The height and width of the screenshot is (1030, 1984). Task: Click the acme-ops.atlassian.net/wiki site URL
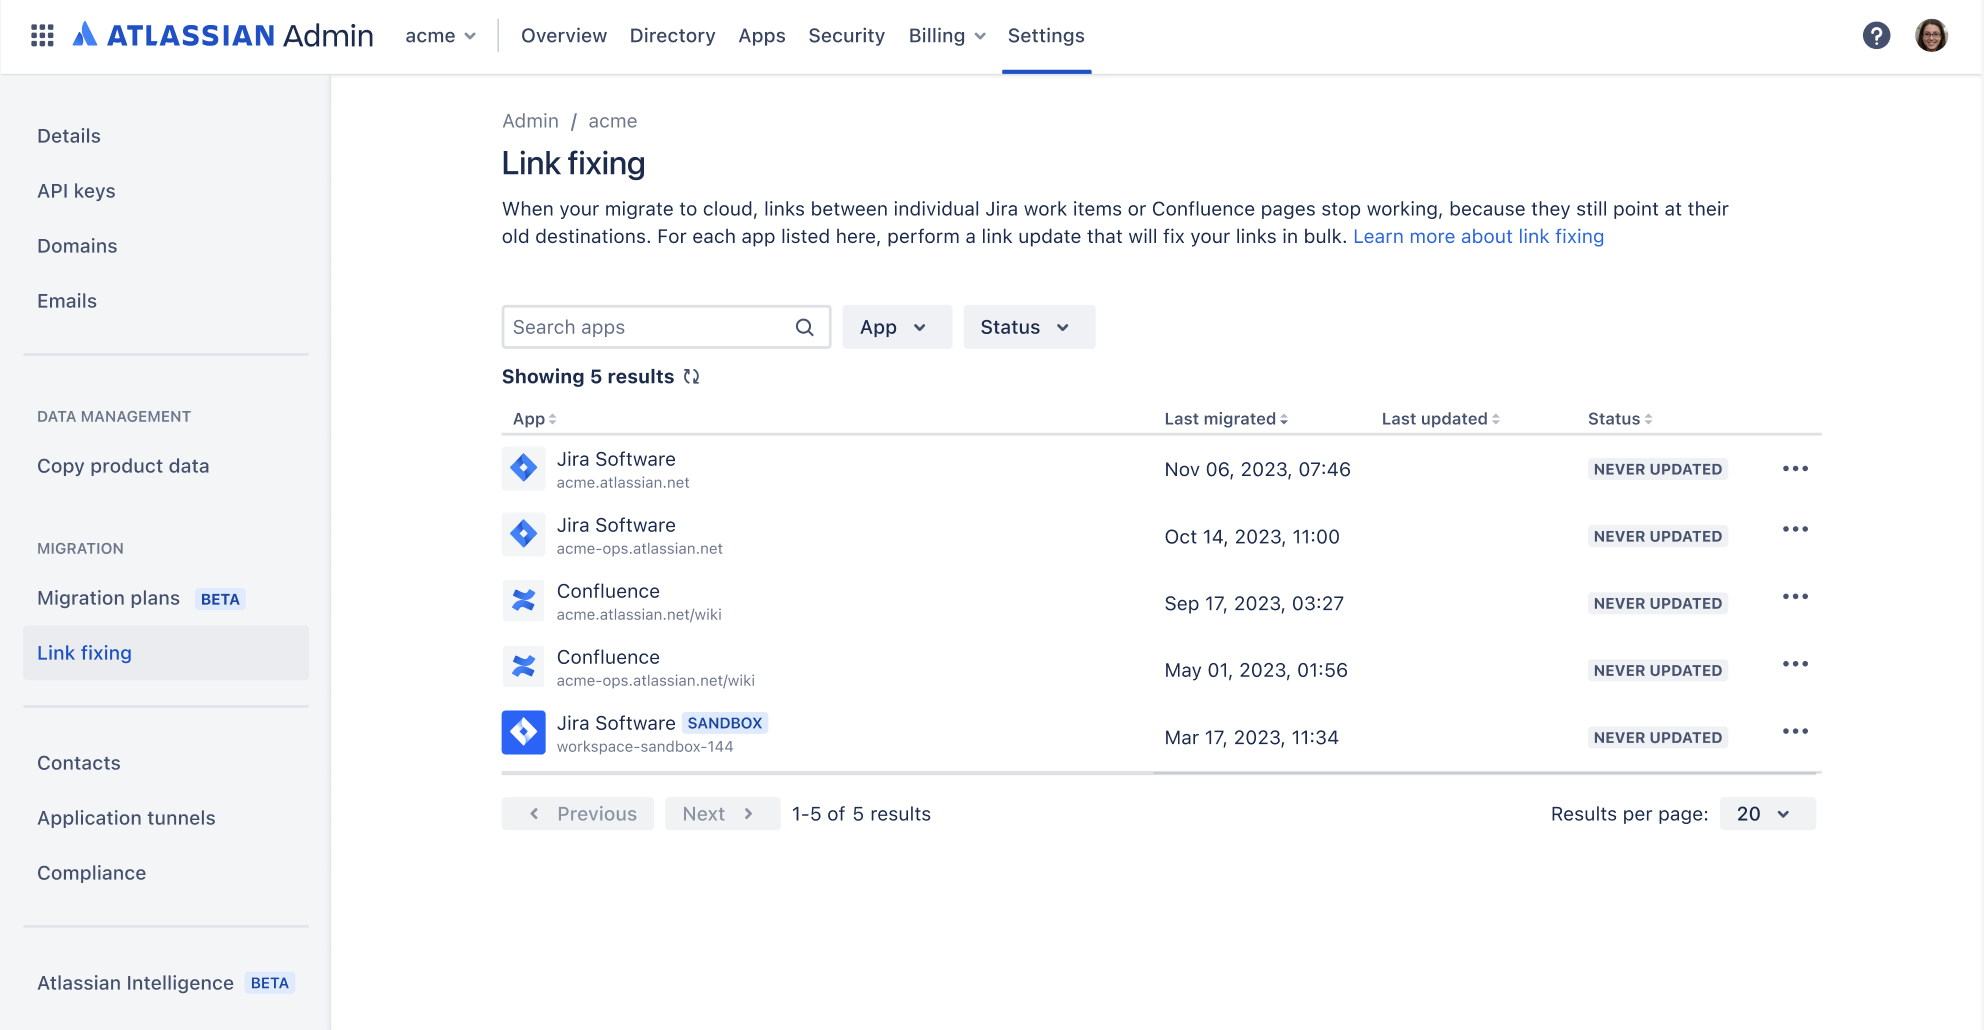[x=656, y=681]
